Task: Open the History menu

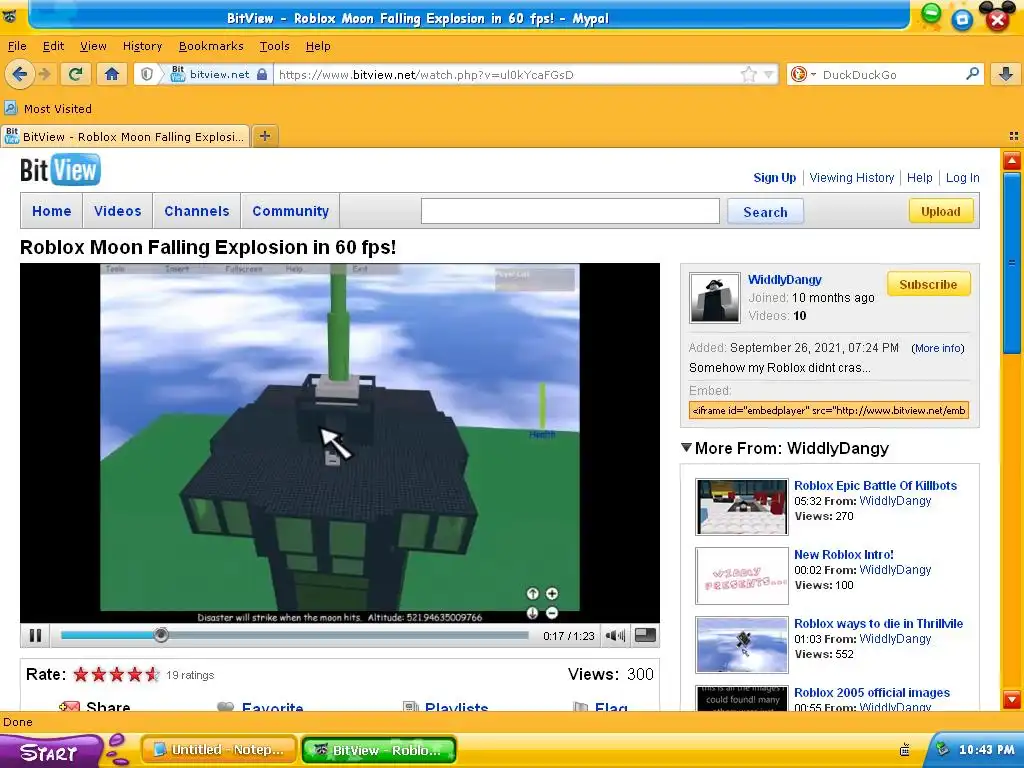Action: [x=142, y=46]
